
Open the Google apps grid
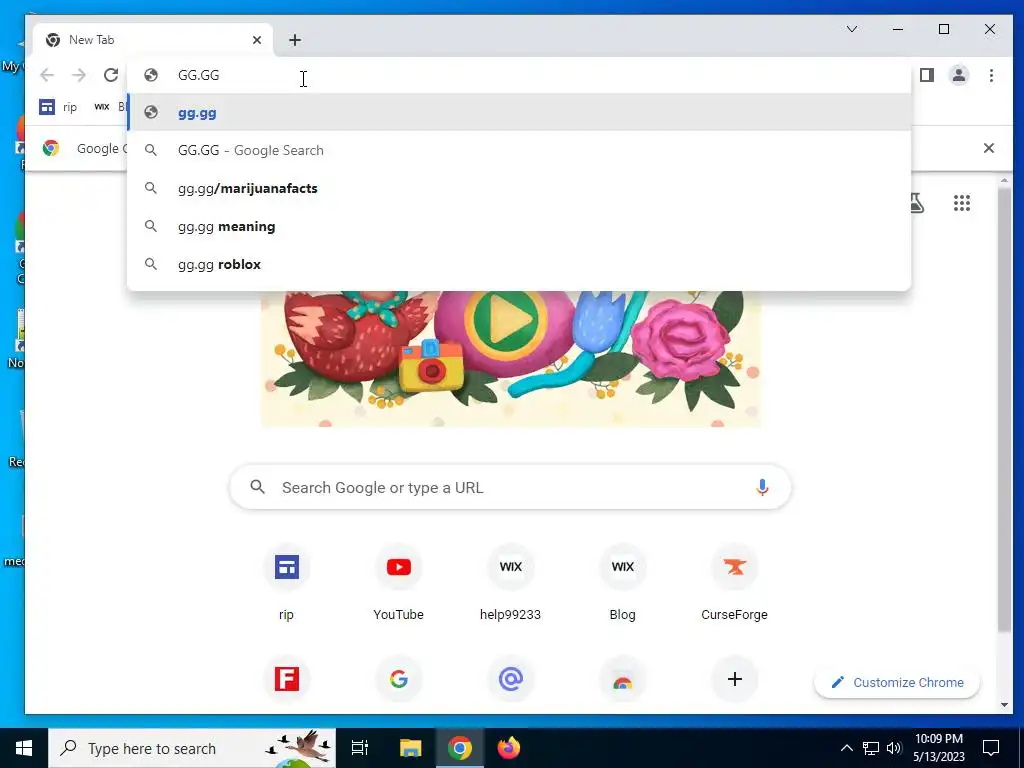[961, 203]
